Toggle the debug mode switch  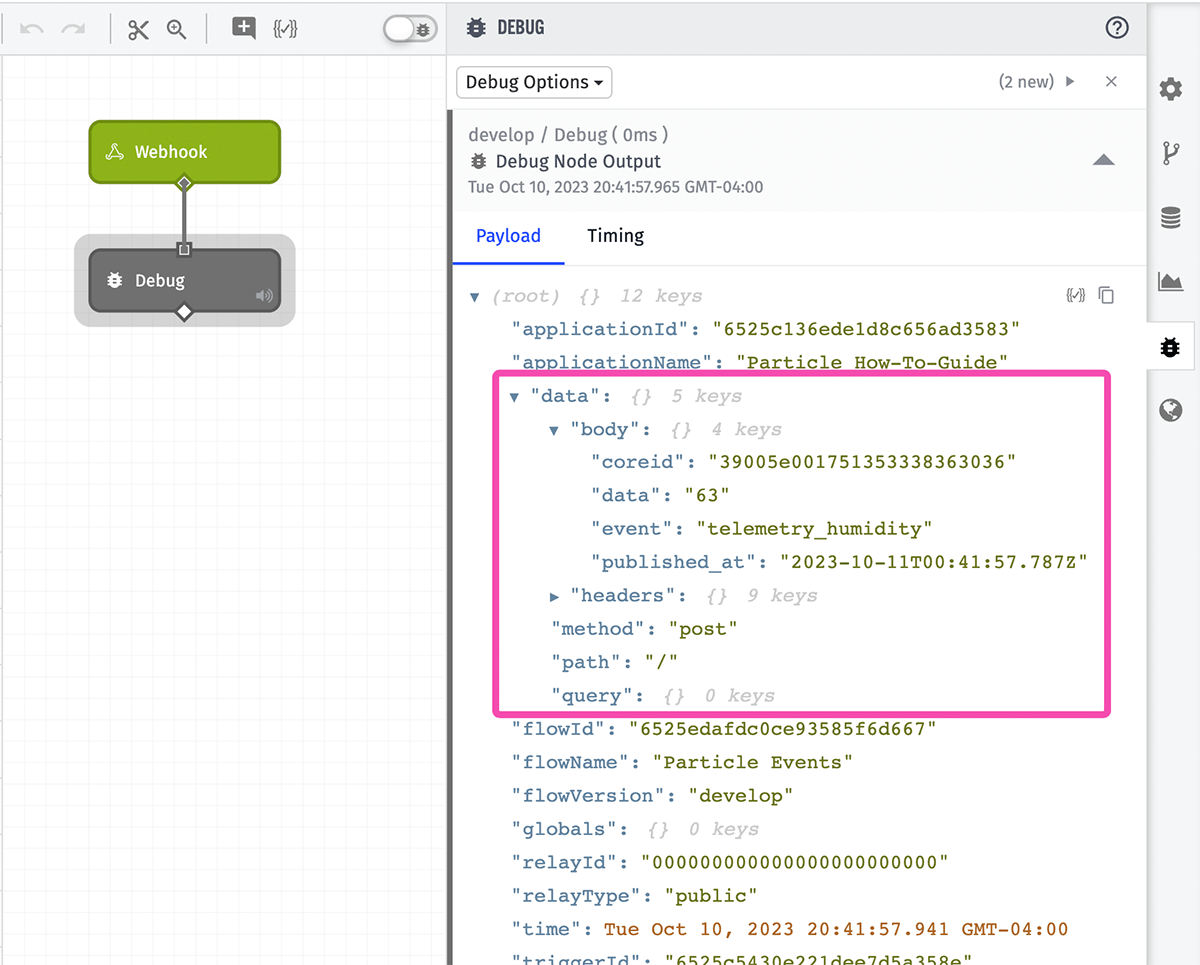pyautogui.click(x=410, y=29)
